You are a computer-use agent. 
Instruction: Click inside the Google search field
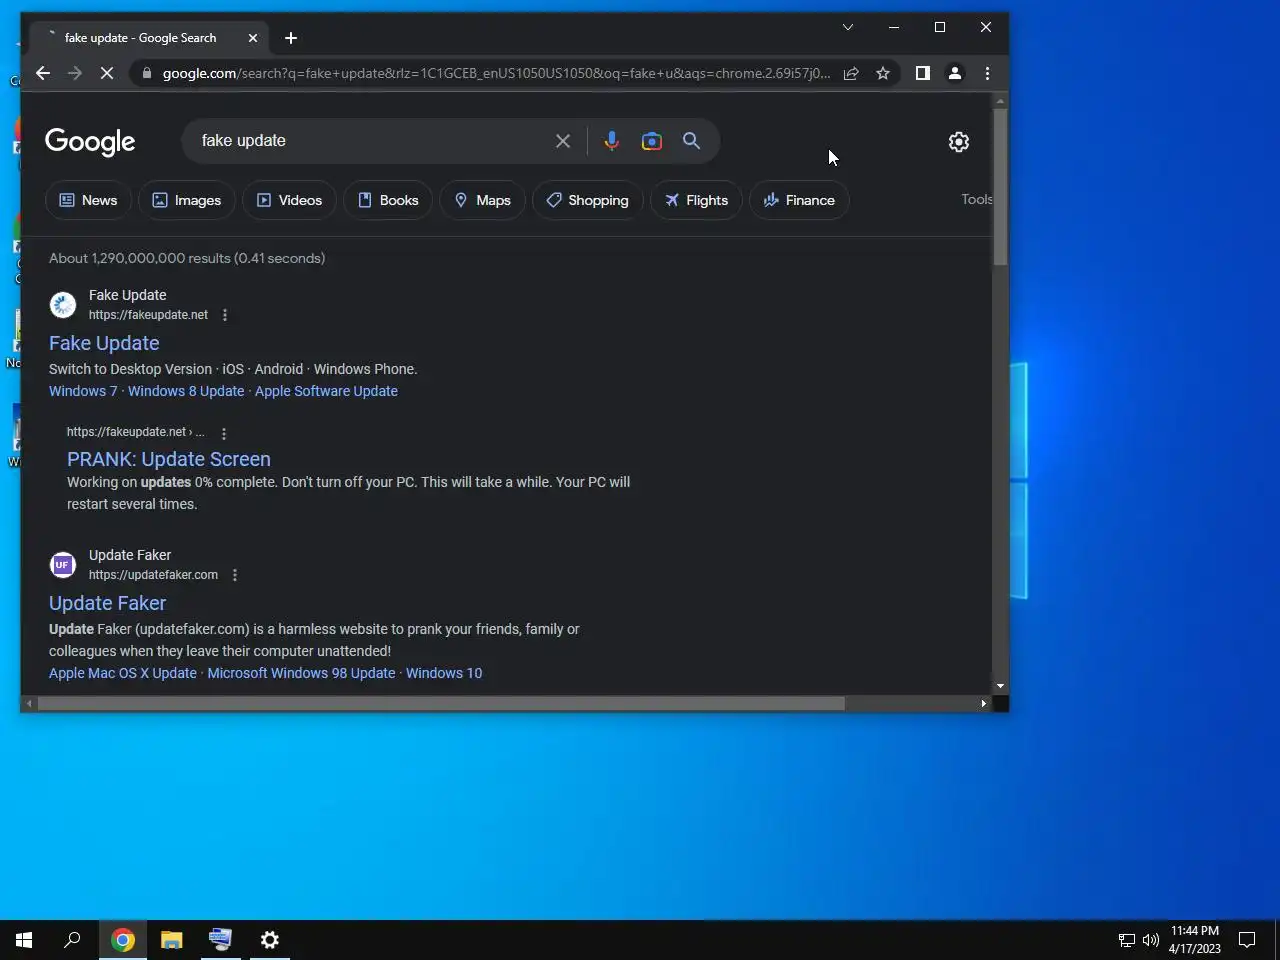click(370, 141)
